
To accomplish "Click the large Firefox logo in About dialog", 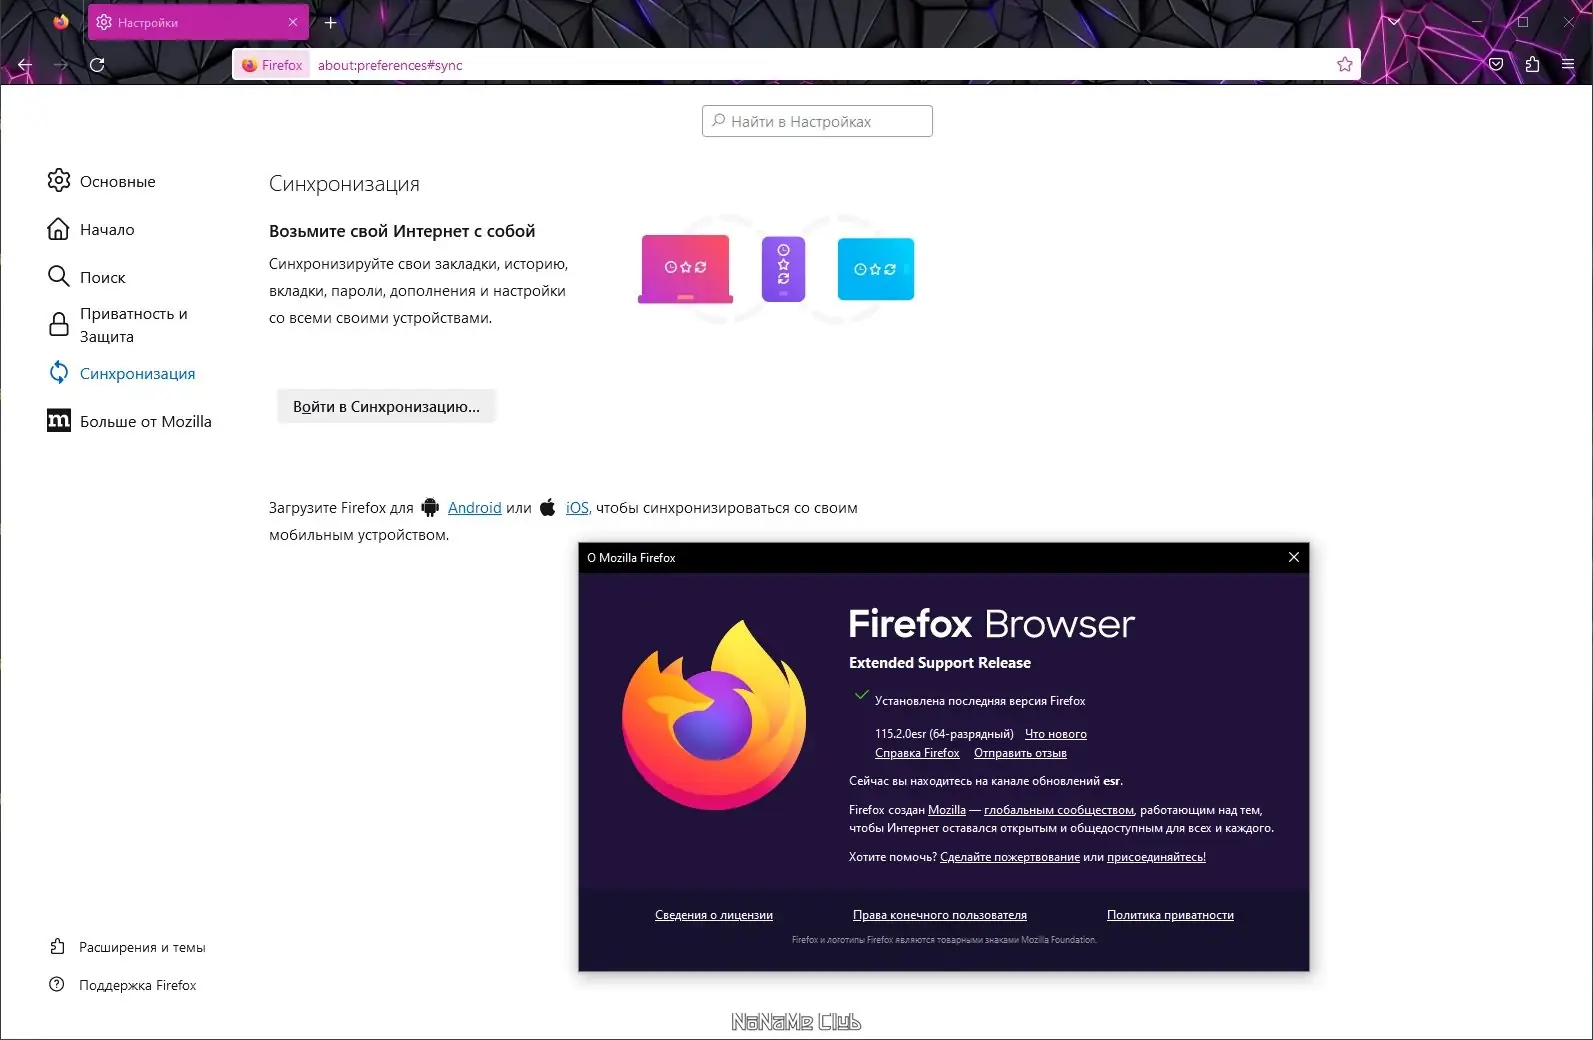I will (x=714, y=714).
